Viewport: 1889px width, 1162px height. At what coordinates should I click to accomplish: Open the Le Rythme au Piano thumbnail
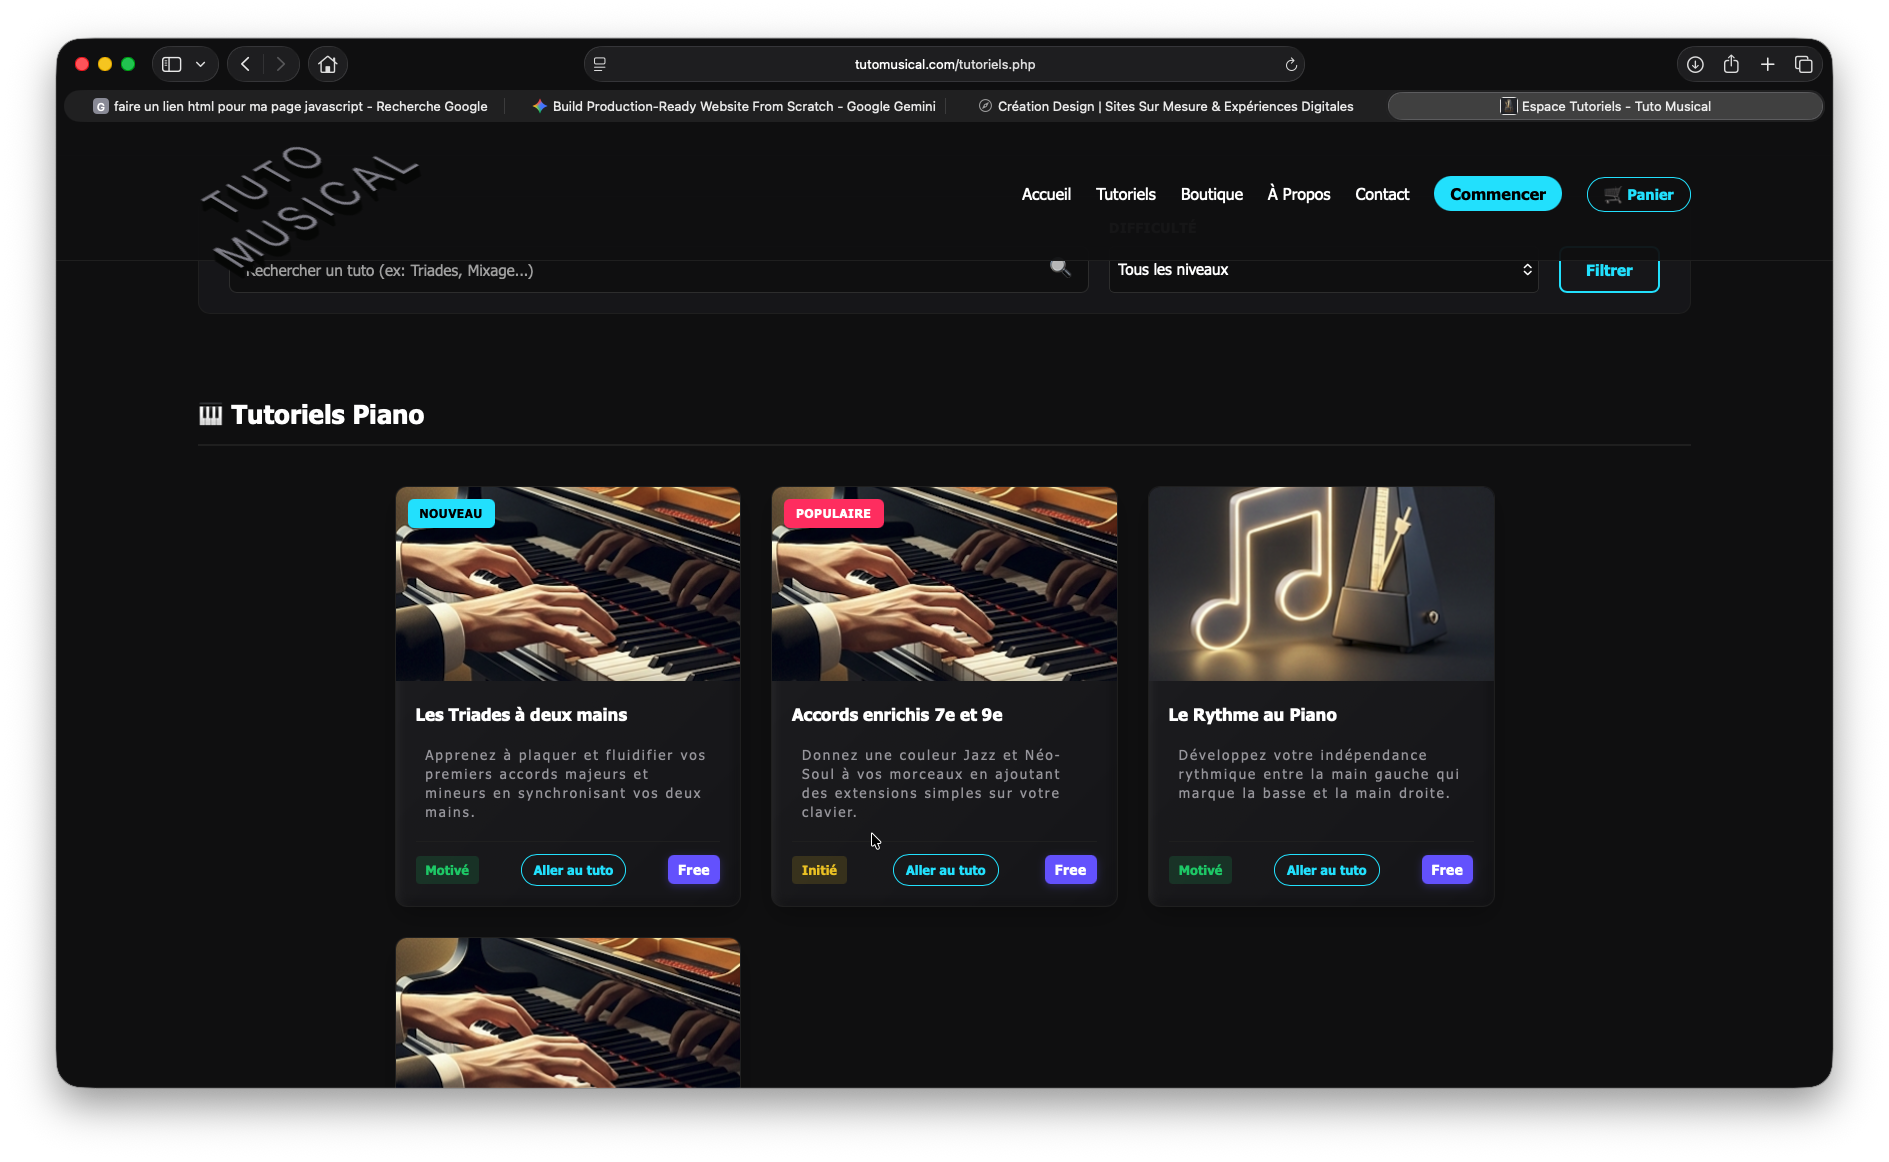(1321, 584)
